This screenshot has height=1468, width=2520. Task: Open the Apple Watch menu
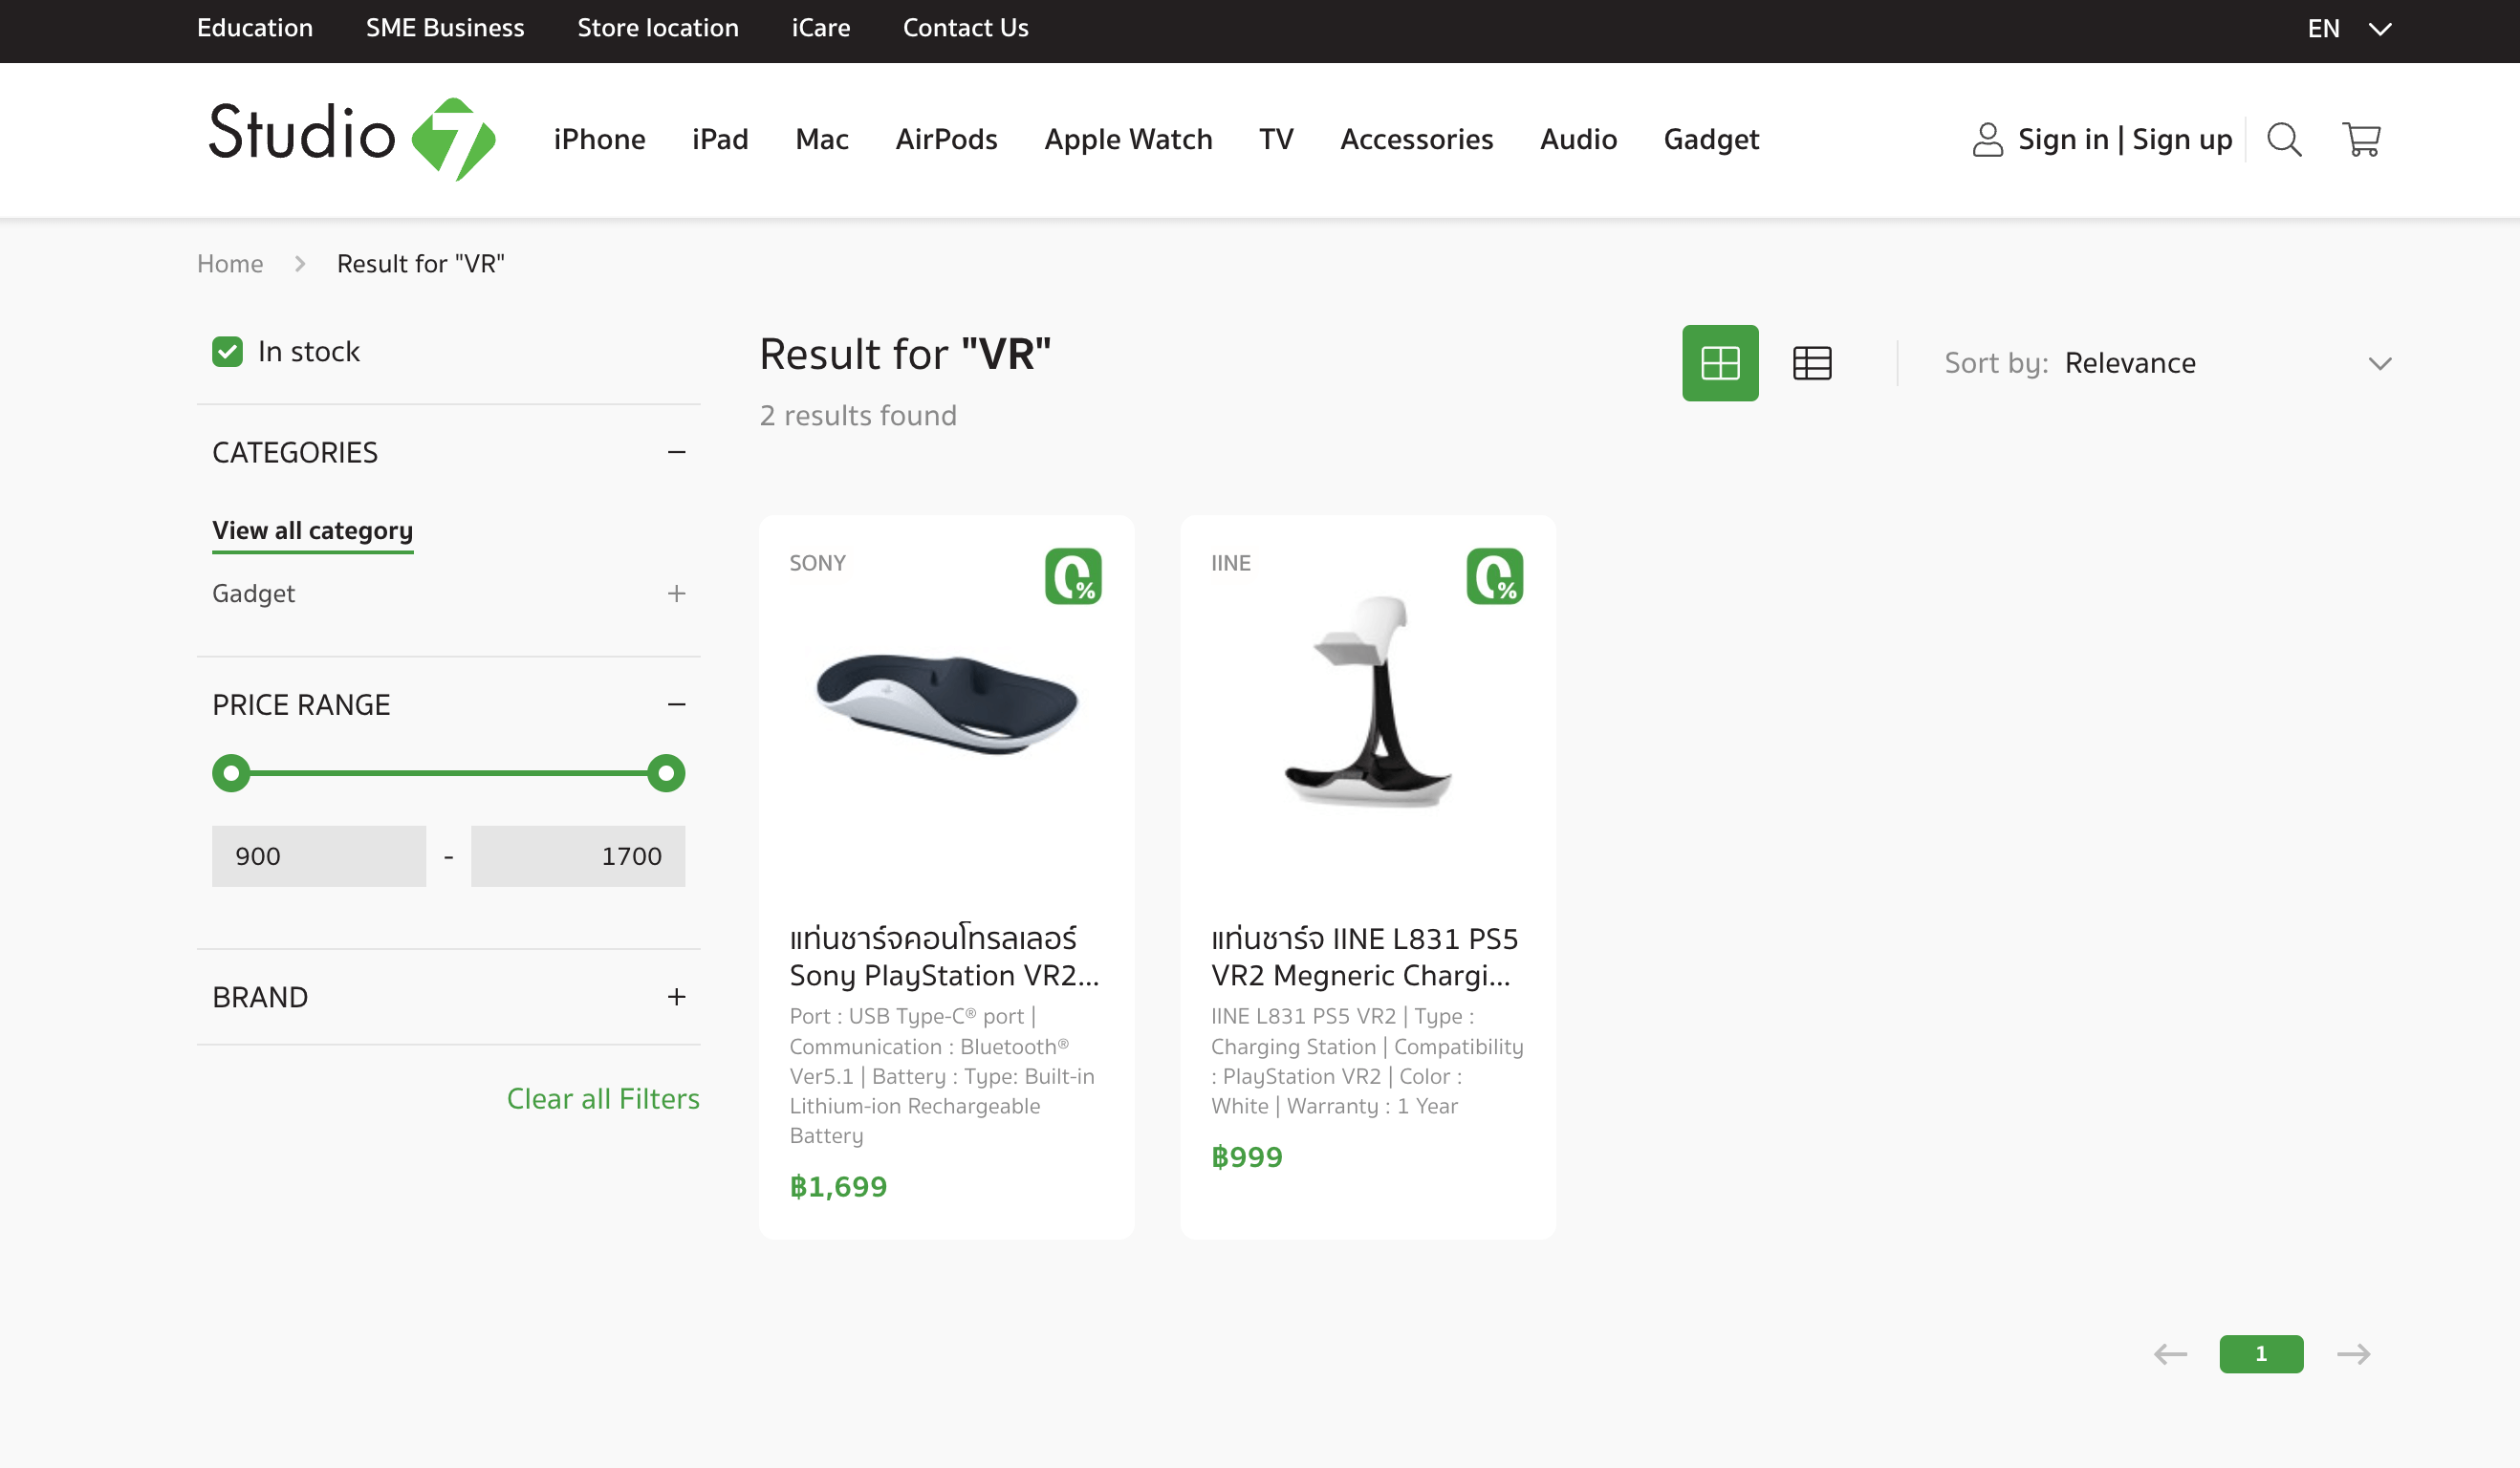(x=1128, y=139)
